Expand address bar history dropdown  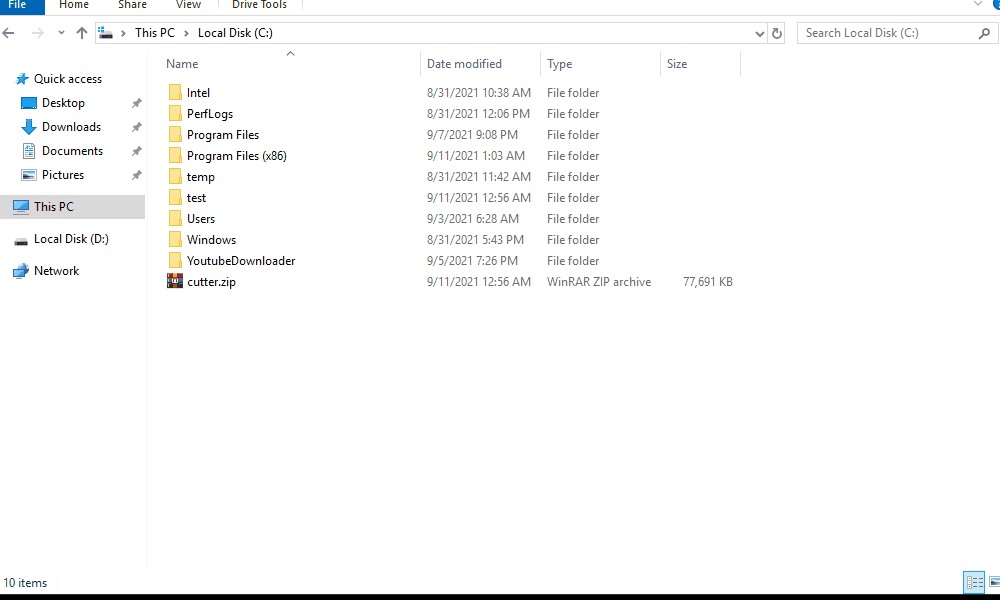(x=760, y=33)
